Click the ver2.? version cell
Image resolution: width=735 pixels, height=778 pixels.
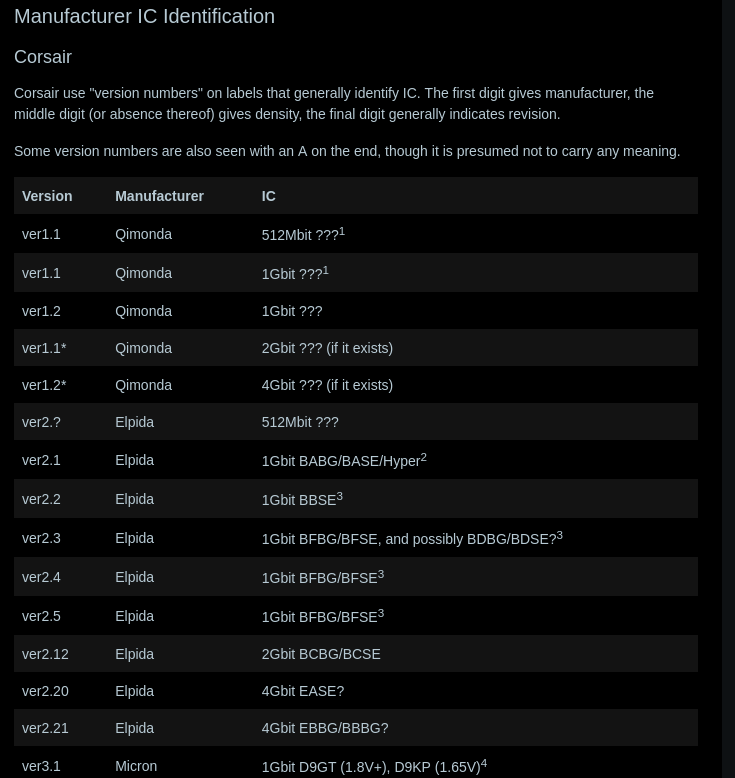[x=41, y=422]
